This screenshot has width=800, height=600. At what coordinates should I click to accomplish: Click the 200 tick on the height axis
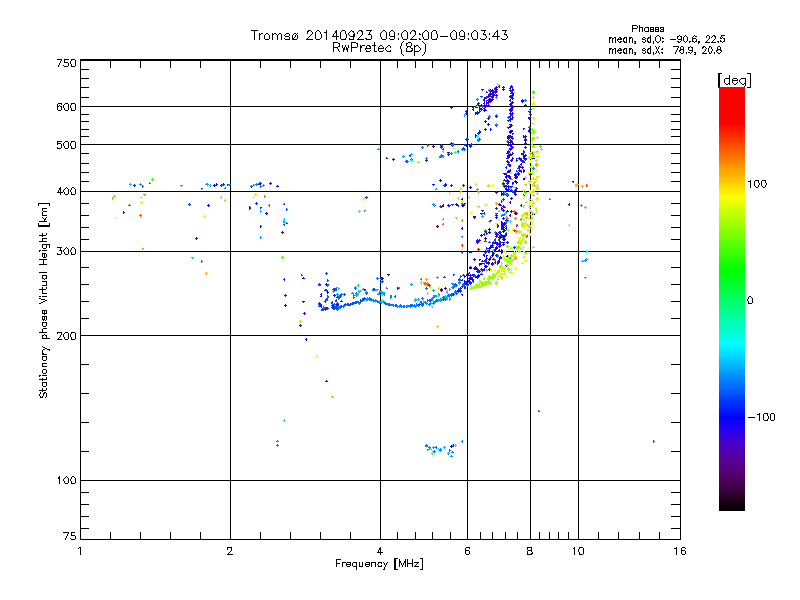coord(66,335)
